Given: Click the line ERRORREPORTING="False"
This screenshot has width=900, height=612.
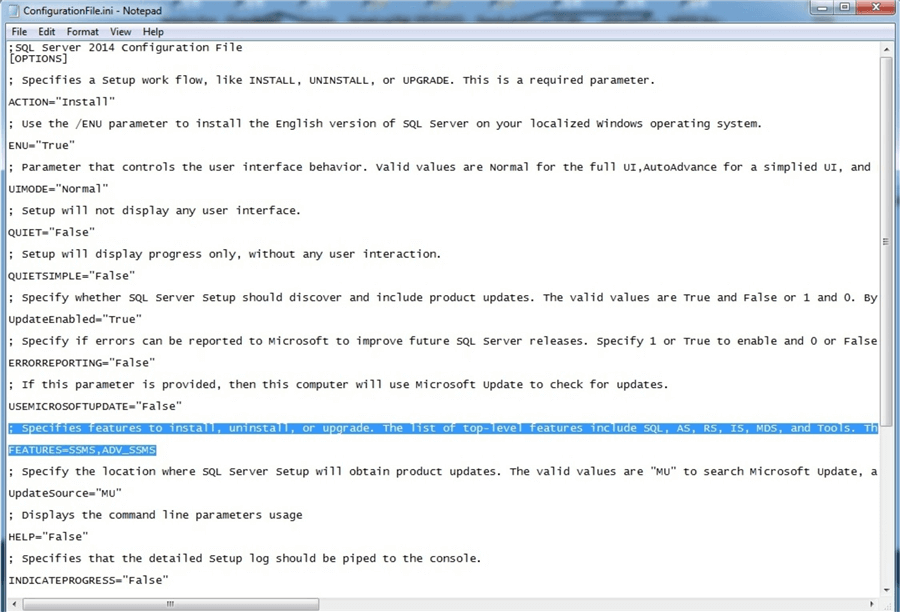Looking at the screenshot, I should (82, 363).
